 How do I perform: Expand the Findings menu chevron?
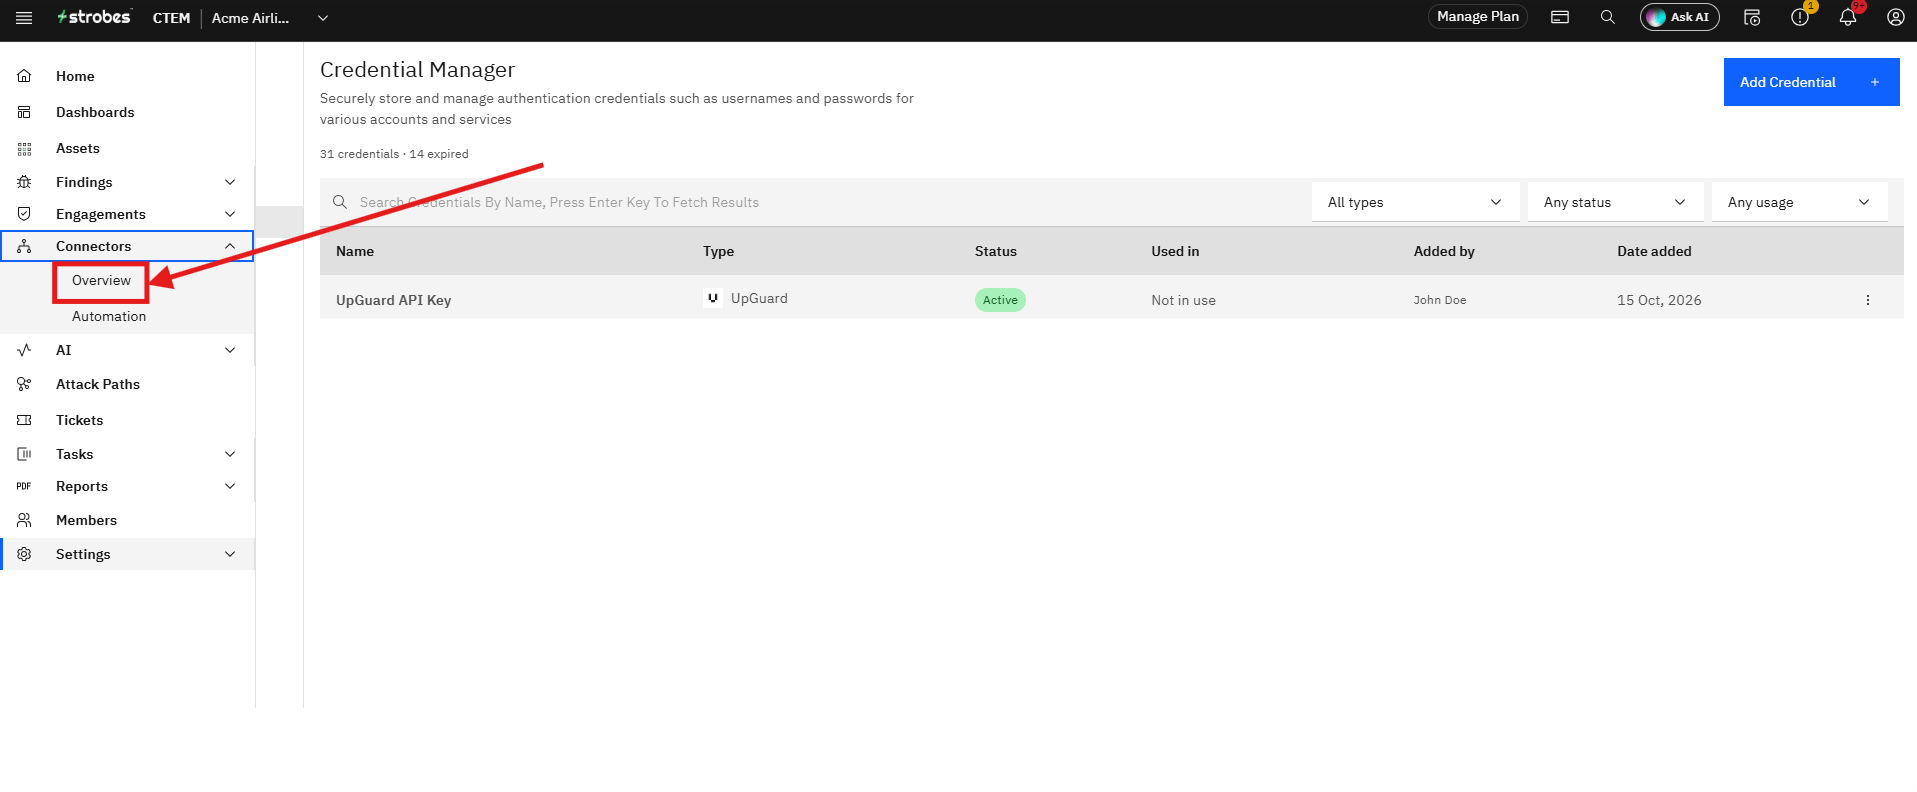pos(230,182)
